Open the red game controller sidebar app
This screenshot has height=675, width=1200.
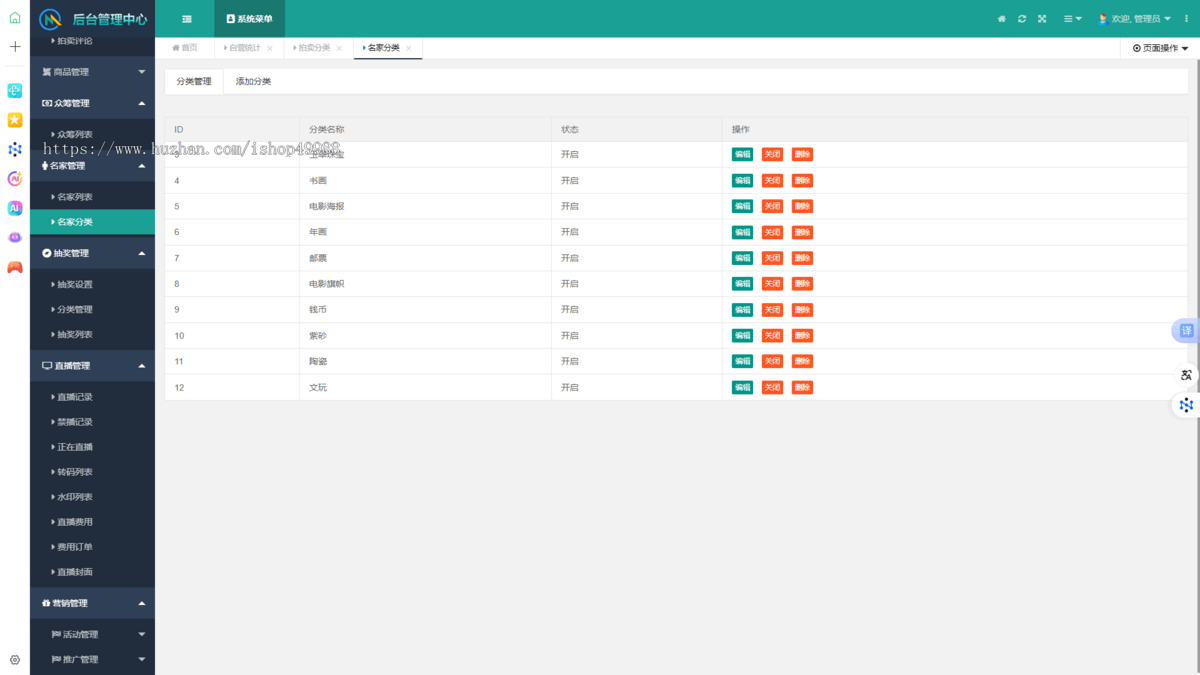[x=15, y=267]
